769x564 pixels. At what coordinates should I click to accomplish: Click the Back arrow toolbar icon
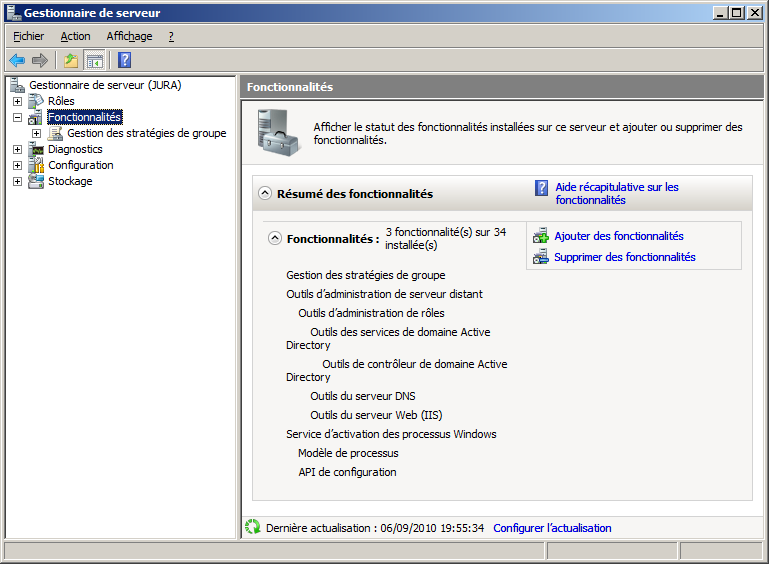(17, 60)
